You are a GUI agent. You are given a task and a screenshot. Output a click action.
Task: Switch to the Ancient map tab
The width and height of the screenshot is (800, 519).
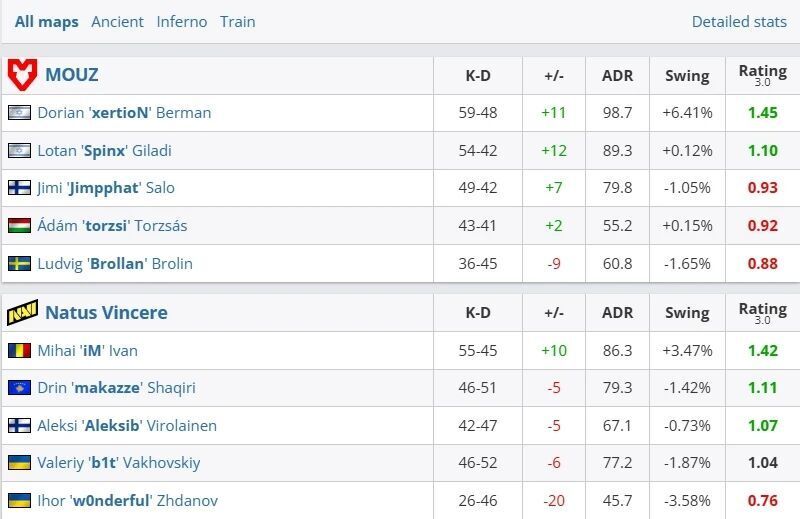click(x=117, y=21)
